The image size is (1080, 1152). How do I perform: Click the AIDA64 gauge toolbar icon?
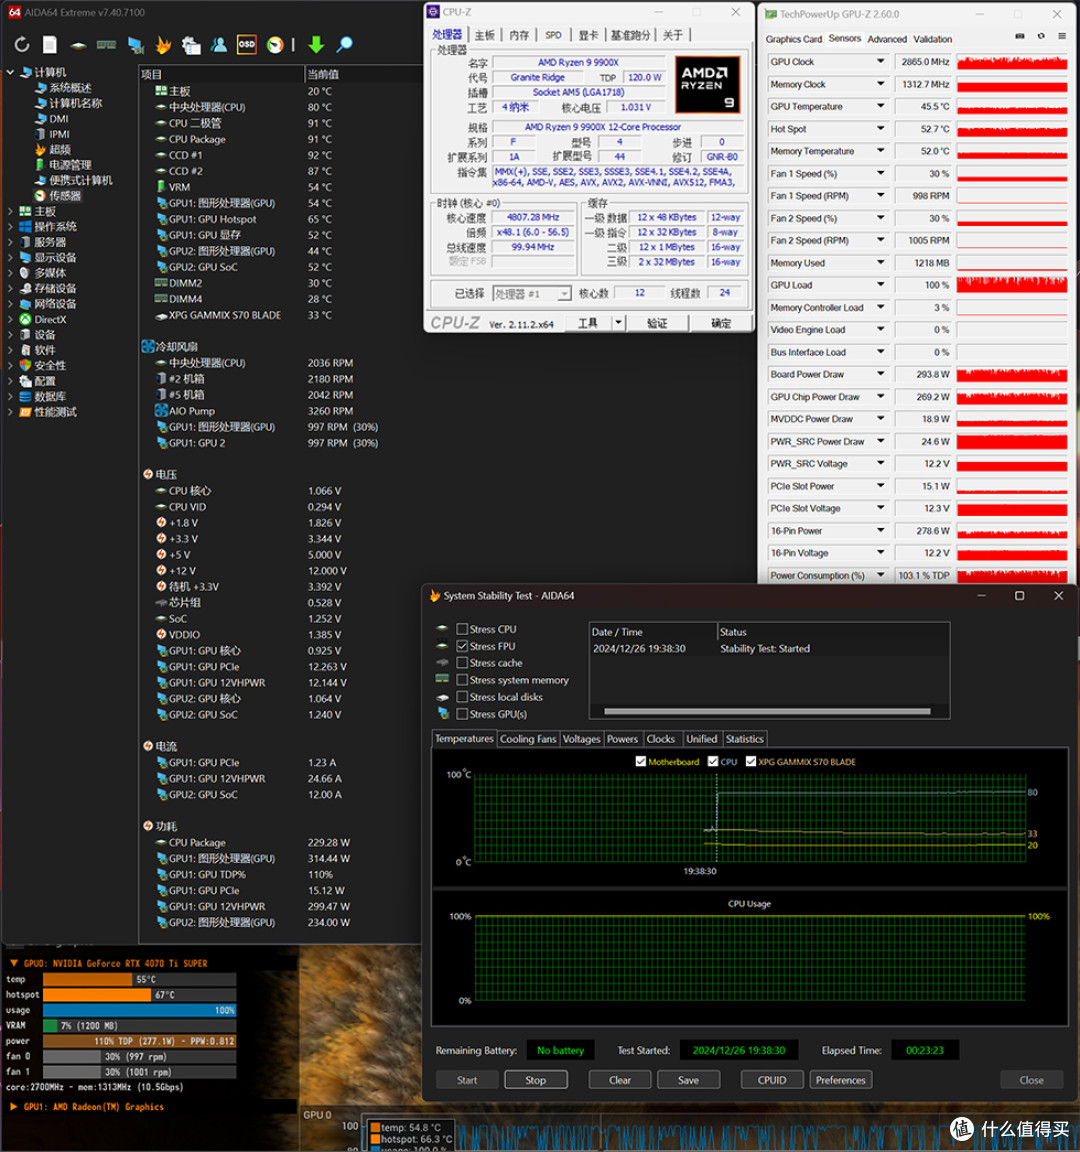coord(275,45)
